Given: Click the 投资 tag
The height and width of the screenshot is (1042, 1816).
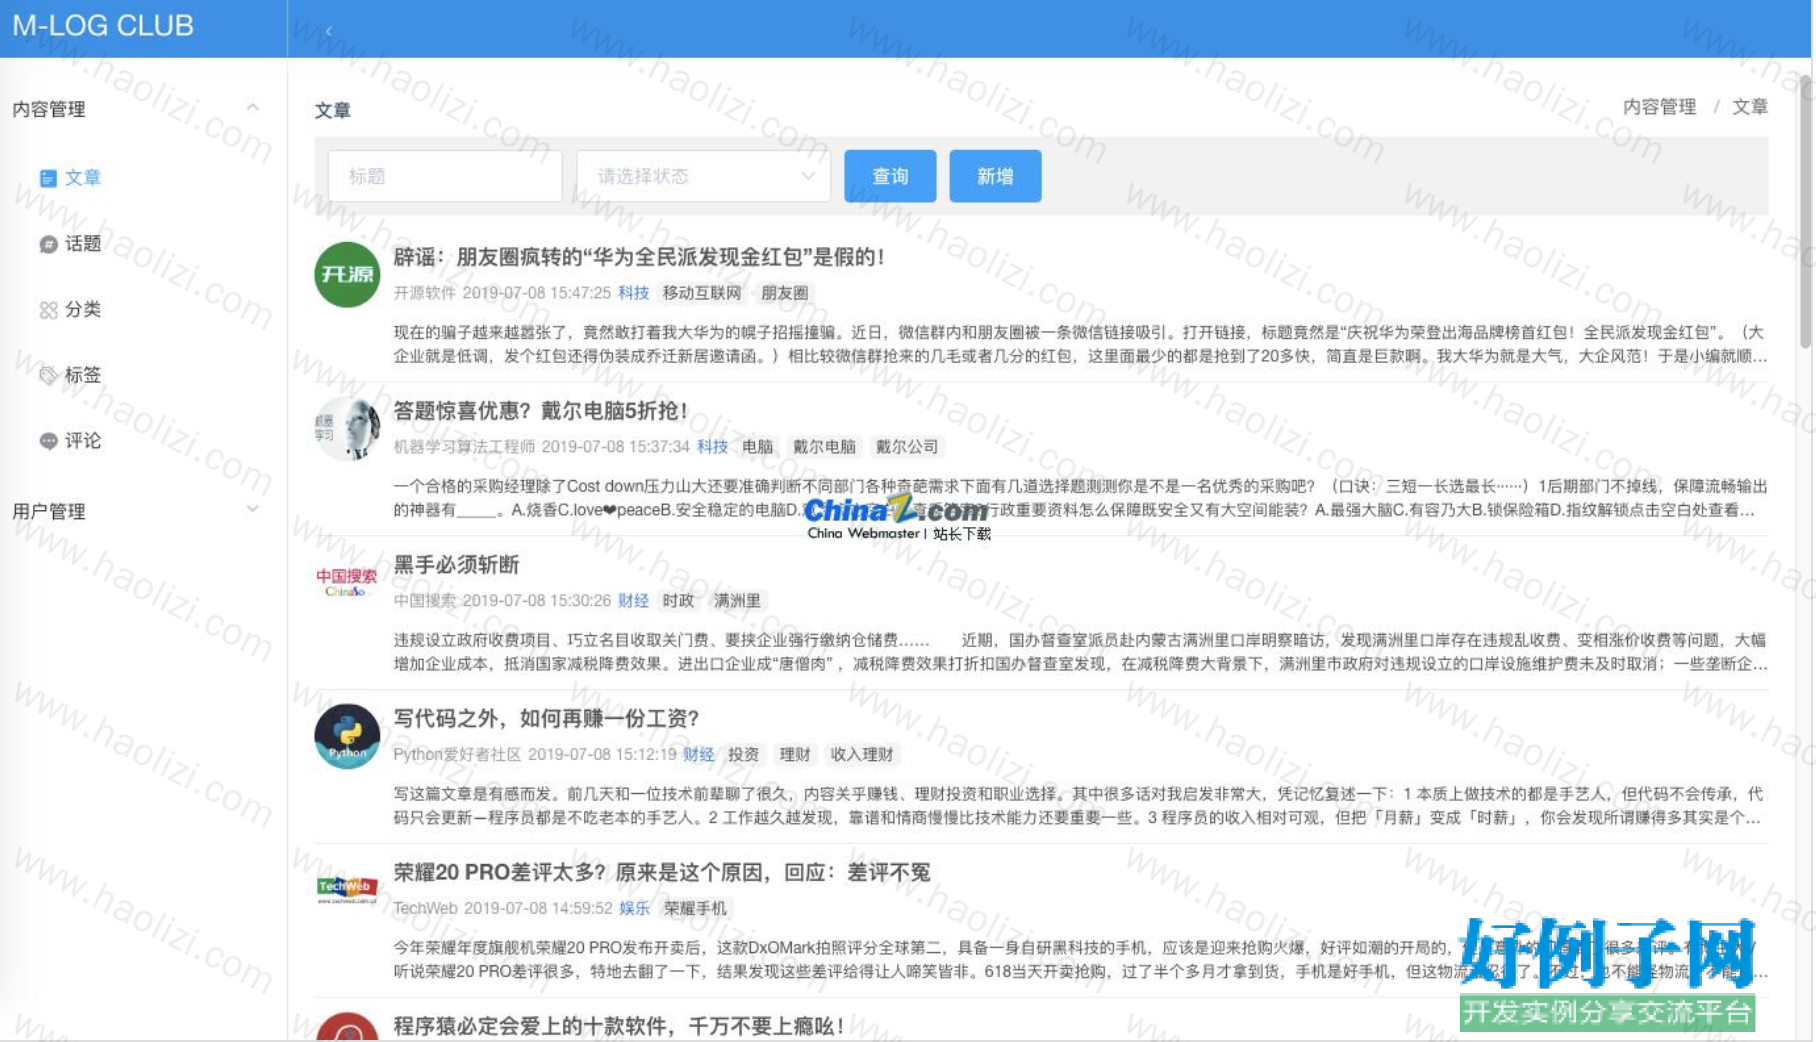Looking at the screenshot, I should pyautogui.click(x=743, y=755).
